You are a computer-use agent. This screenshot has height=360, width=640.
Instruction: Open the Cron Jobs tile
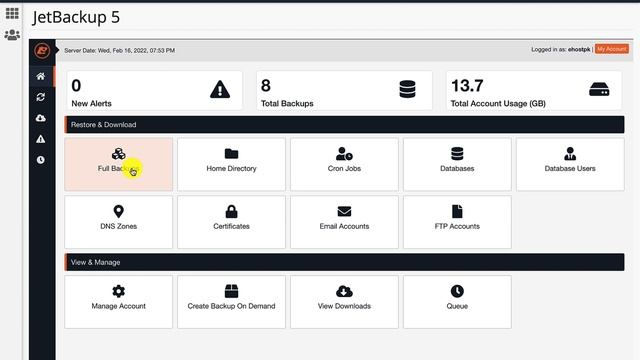point(344,164)
